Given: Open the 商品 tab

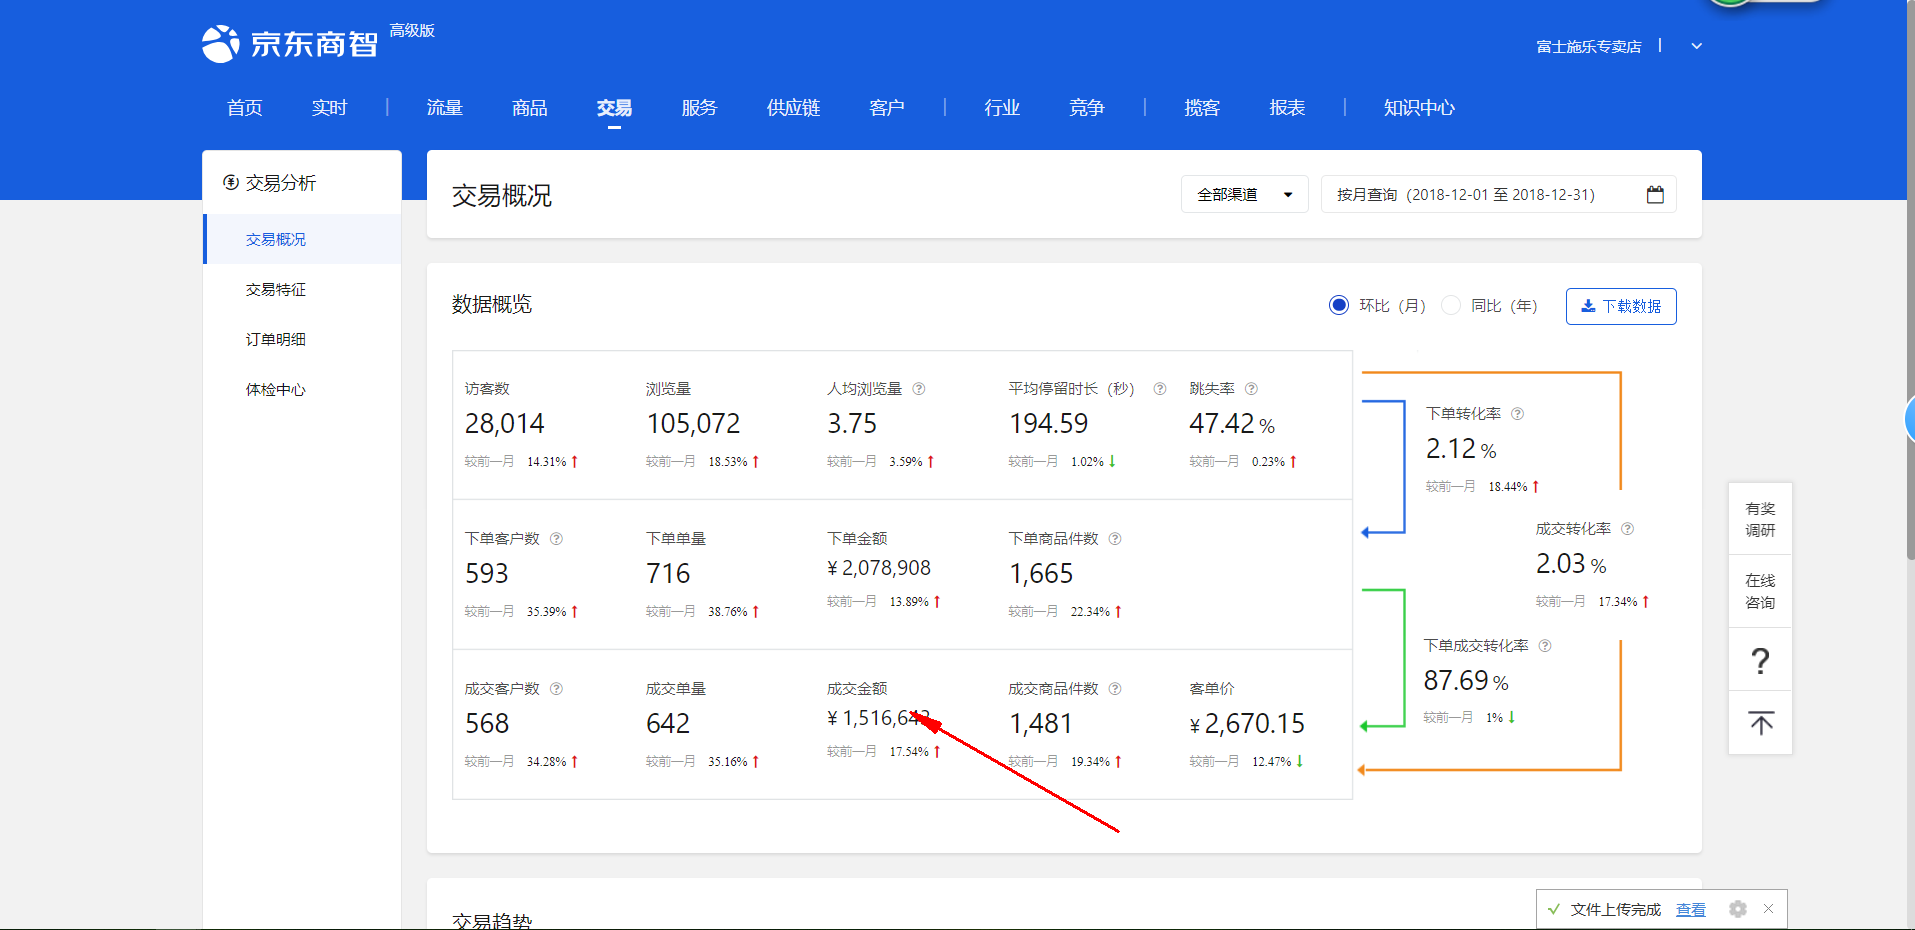Looking at the screenshot, I should (530, 108).
